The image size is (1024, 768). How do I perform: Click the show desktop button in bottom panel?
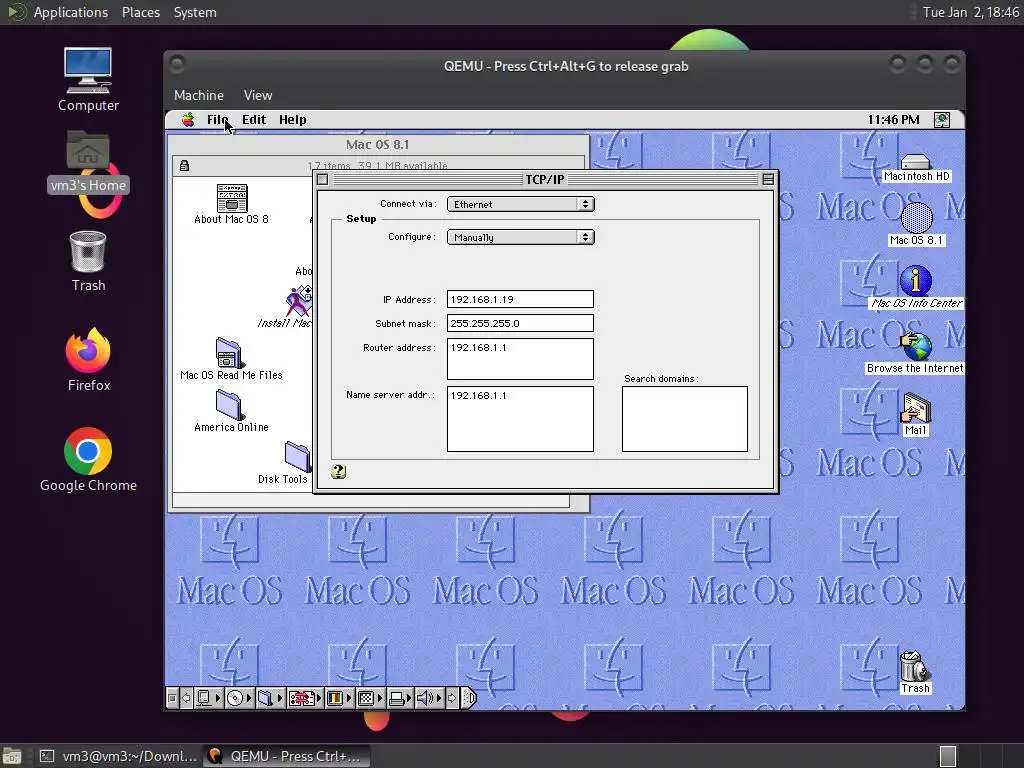12,756
